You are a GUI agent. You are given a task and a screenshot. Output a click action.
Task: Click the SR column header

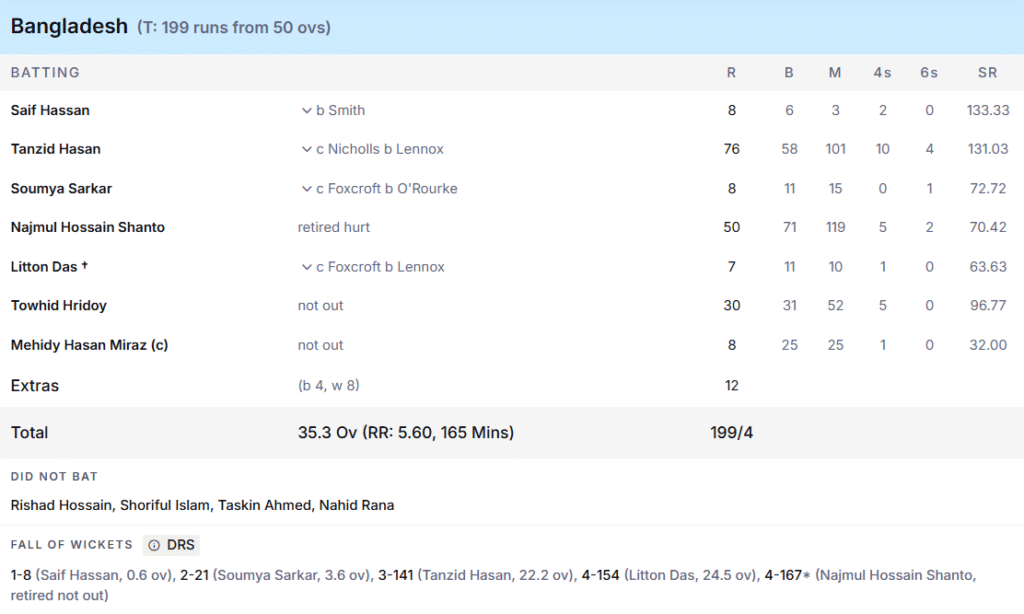pyautogui.click(x=988, y=72)
